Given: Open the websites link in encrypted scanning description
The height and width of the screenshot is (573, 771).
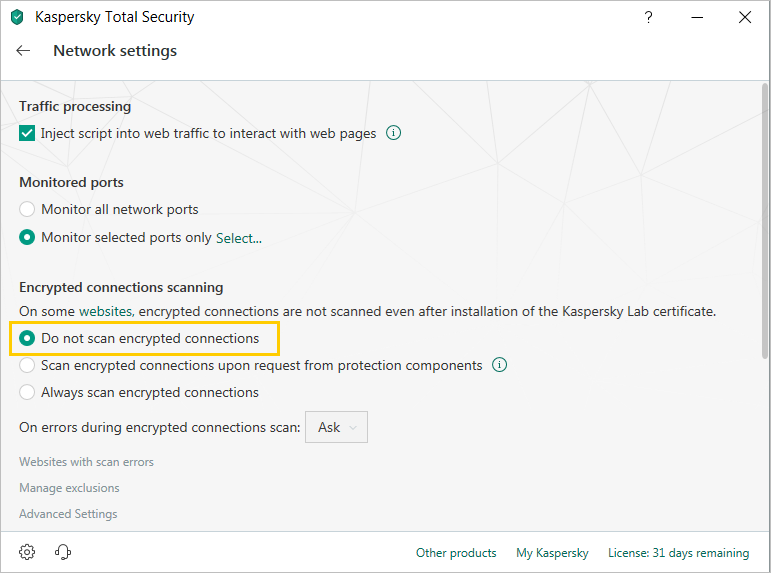Looking at the screenshot, I should 106,311.
